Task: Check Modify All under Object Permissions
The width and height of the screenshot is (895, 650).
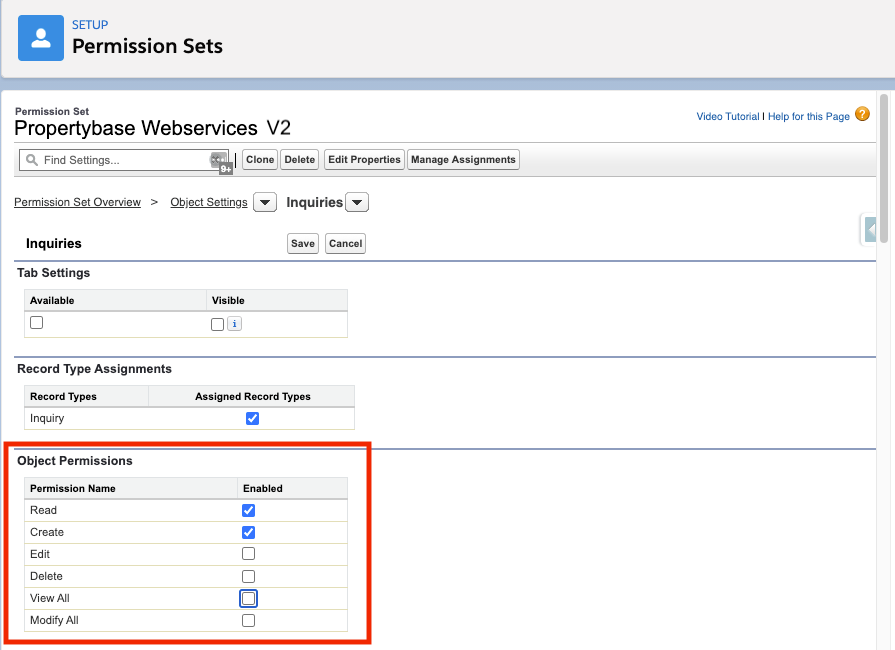Action: click(x=248, y=620)
